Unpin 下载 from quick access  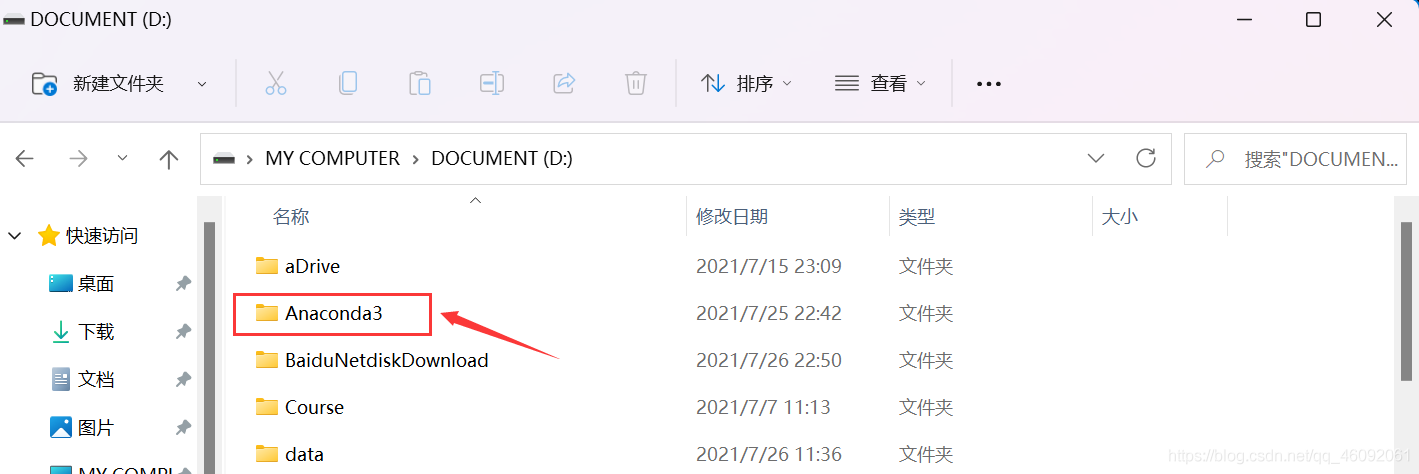coord(183,331)
